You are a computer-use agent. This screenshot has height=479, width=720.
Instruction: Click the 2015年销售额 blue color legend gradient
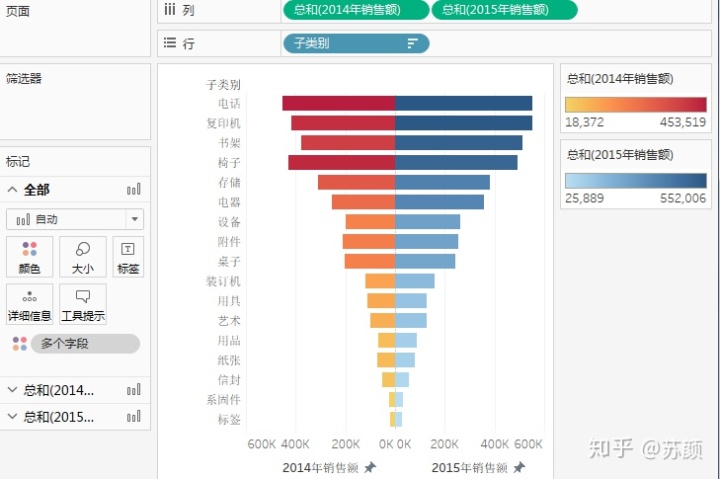(x=636, y=180)
